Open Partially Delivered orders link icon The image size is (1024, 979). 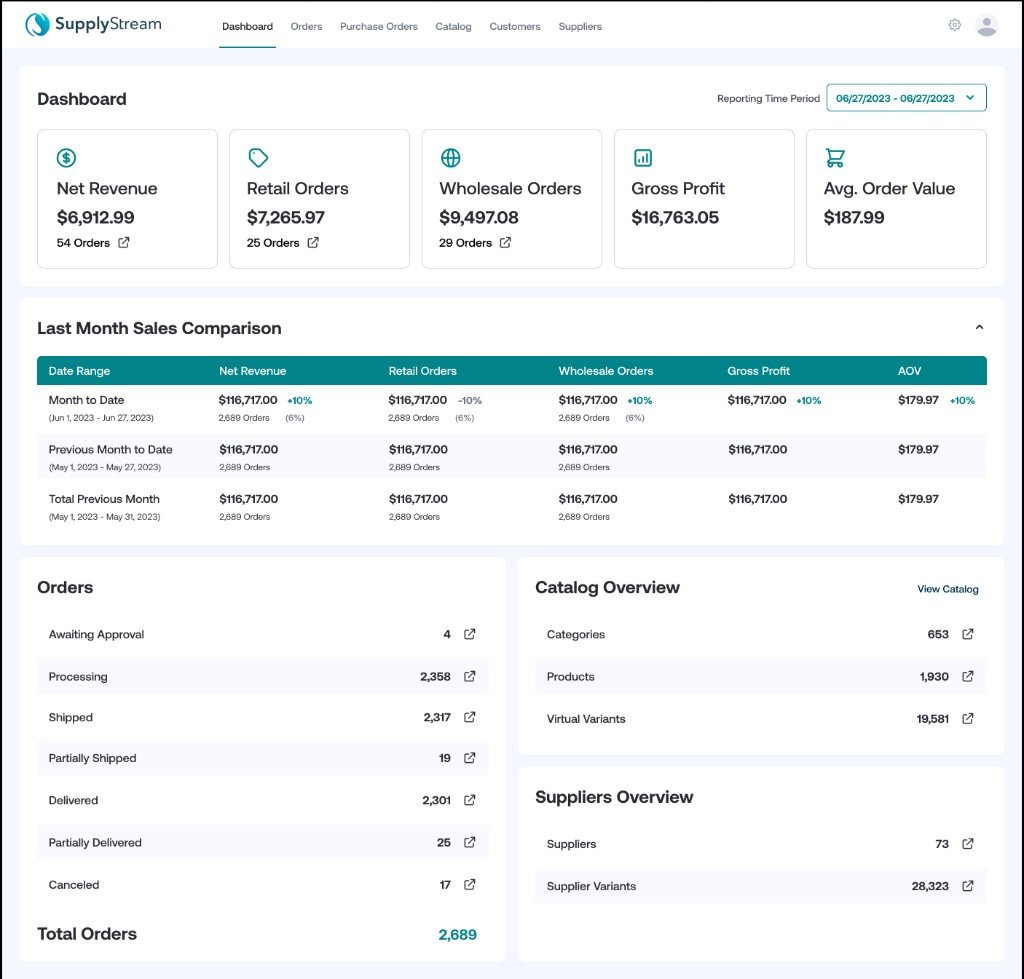pyautogui.click(x=470, y=843)
